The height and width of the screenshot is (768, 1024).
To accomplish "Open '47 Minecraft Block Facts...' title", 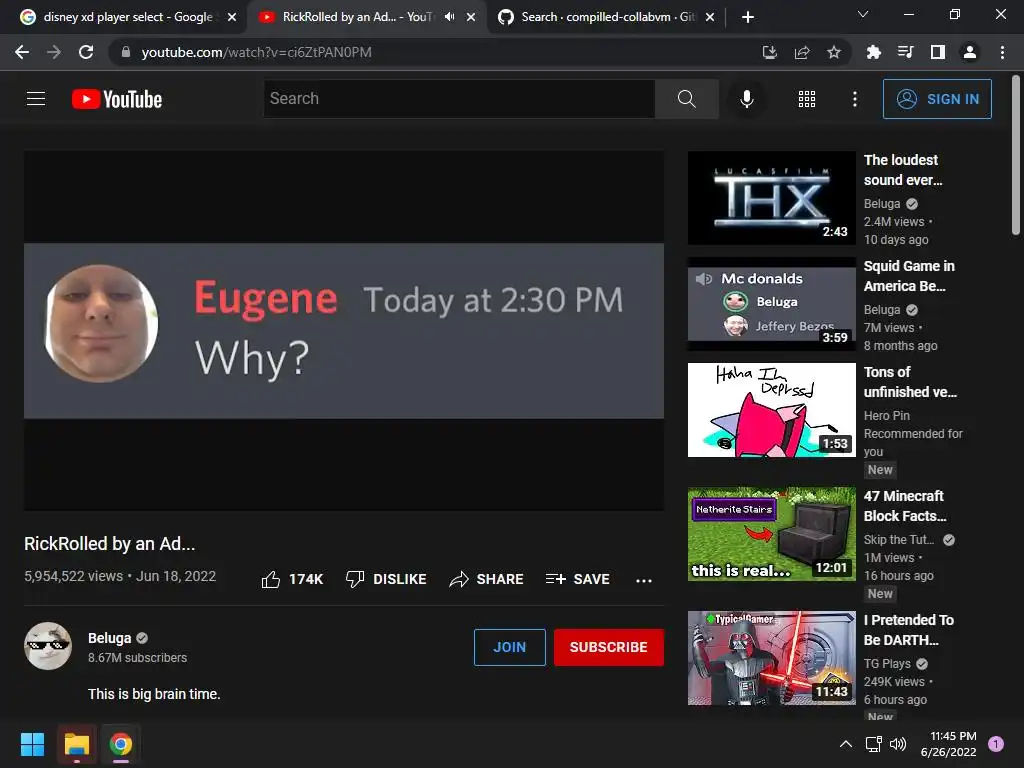I will coord(905,505).
